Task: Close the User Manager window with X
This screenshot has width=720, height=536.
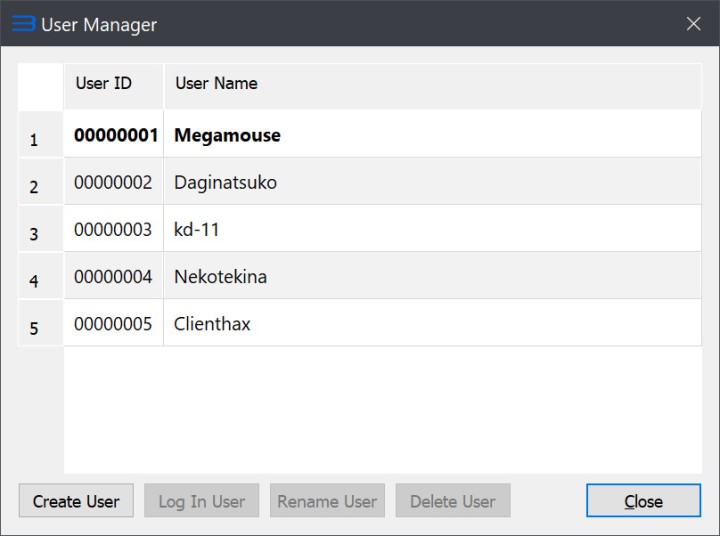Action: click(x=693, y=24)
